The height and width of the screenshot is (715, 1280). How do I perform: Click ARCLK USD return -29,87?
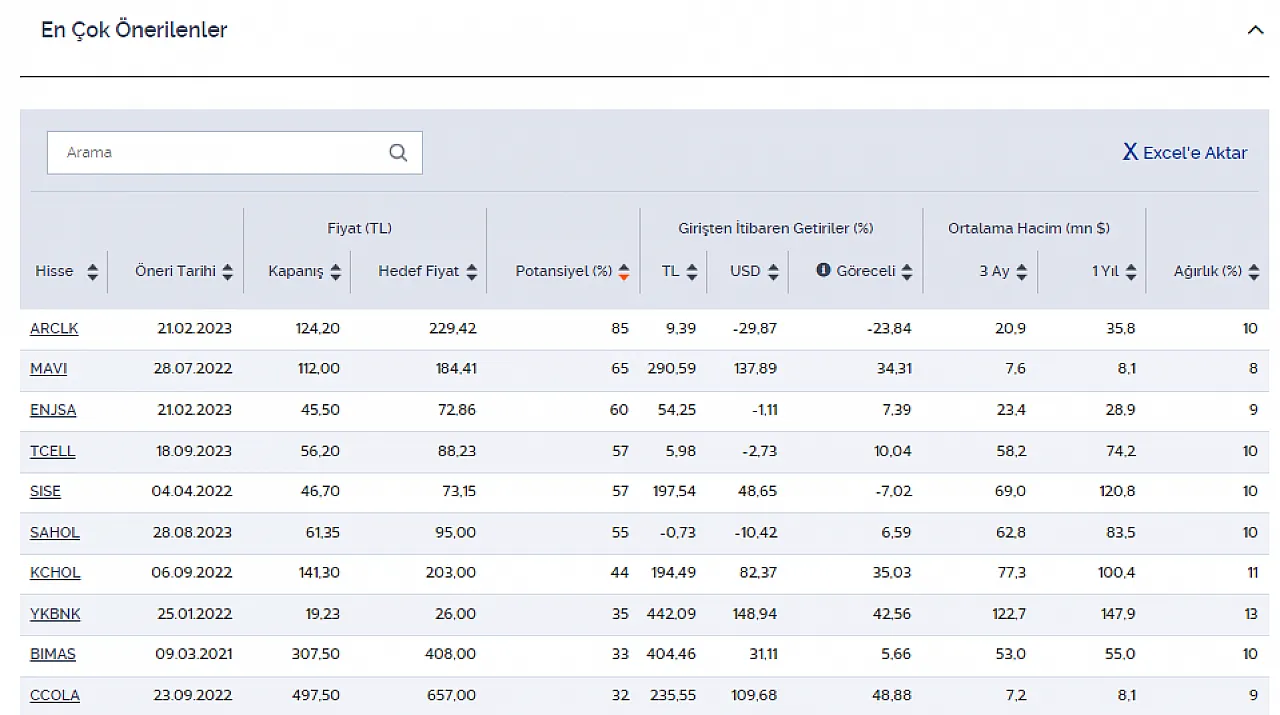point(754,328)
